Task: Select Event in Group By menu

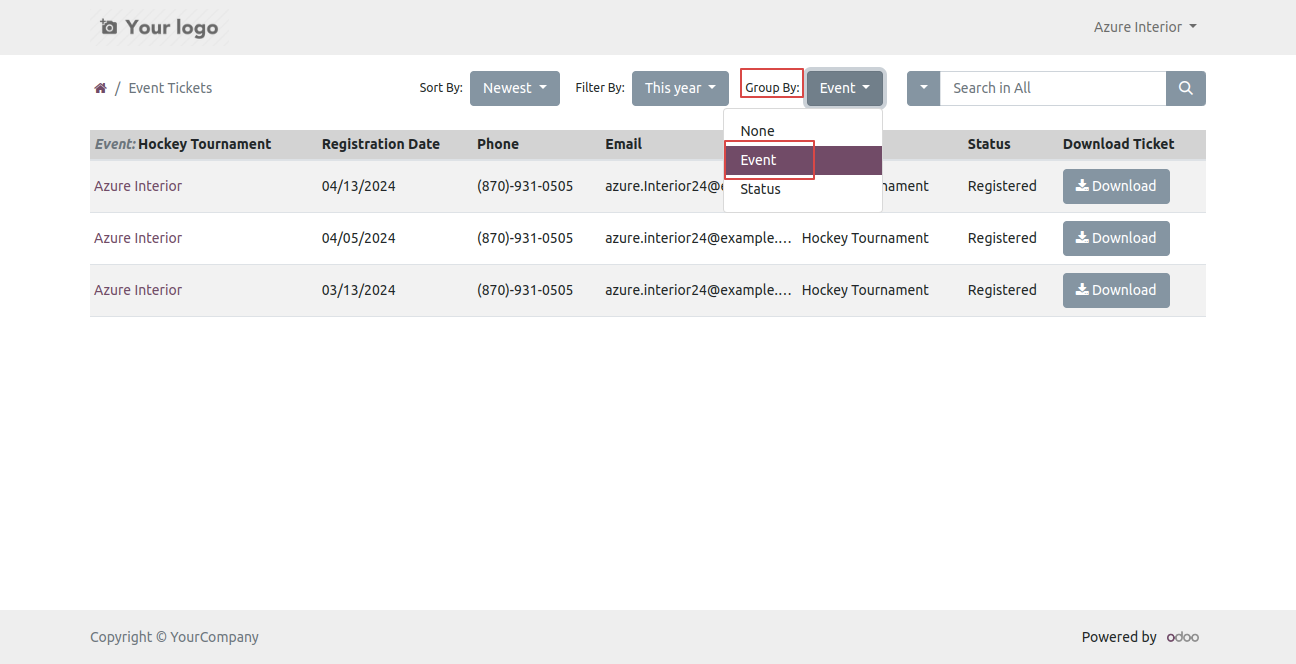Action: pyautogui.click(x=803, y=160)
